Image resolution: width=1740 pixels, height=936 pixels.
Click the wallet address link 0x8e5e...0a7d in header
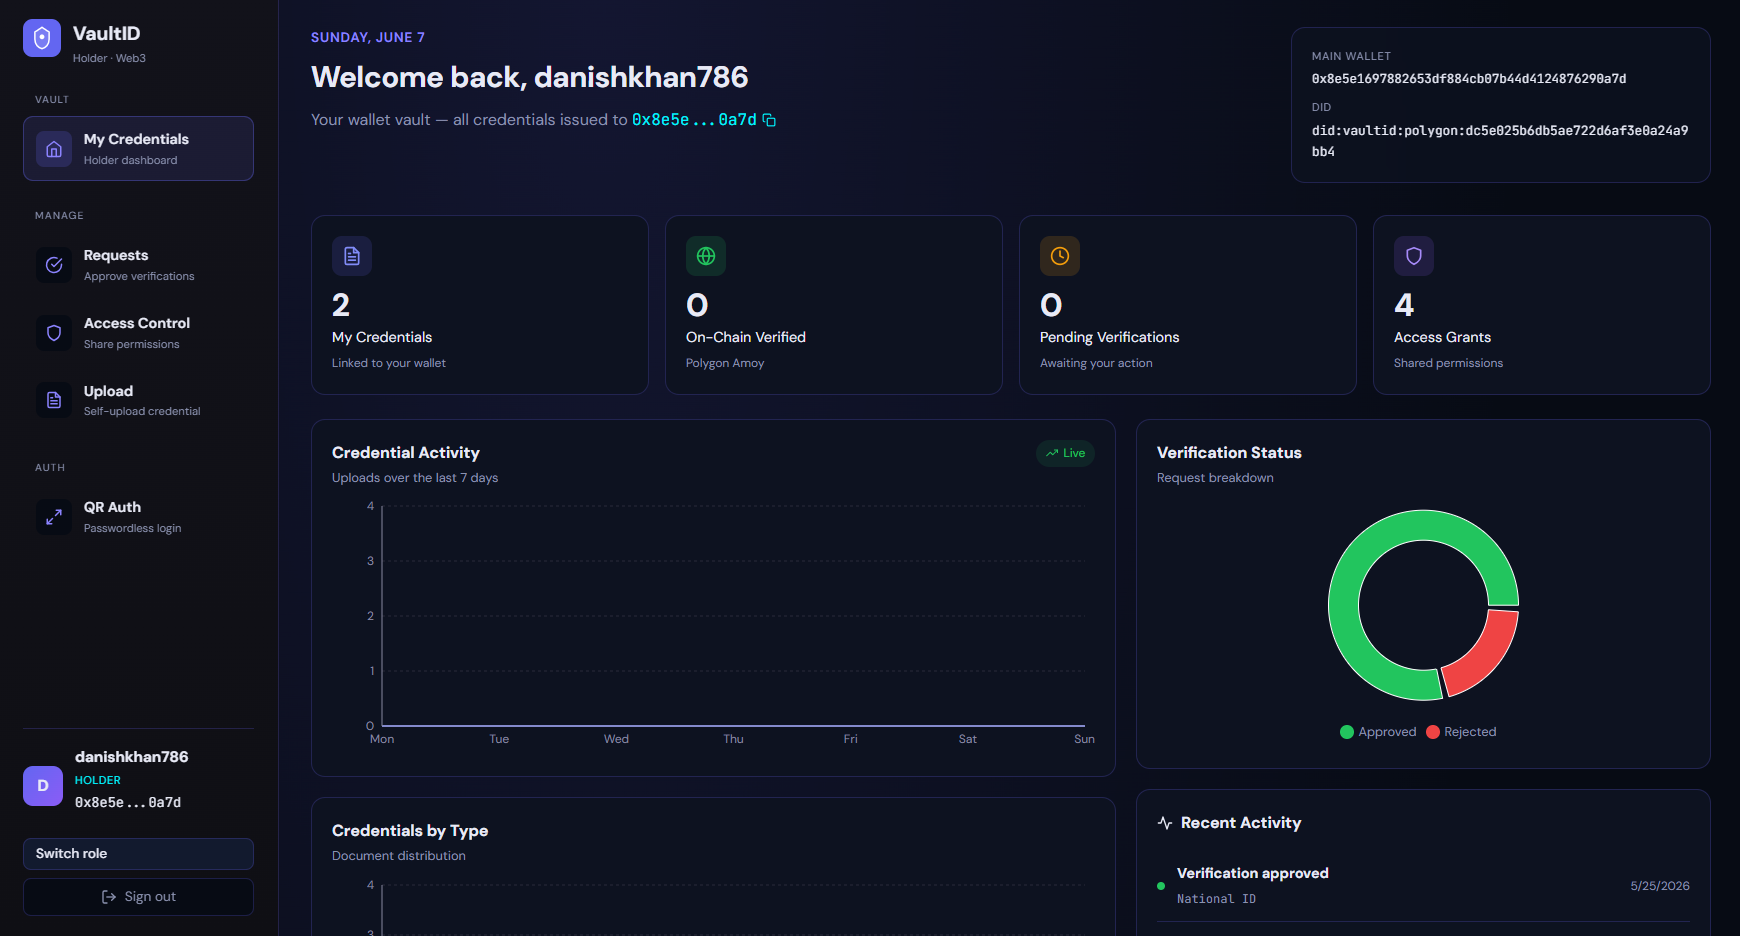694,120
